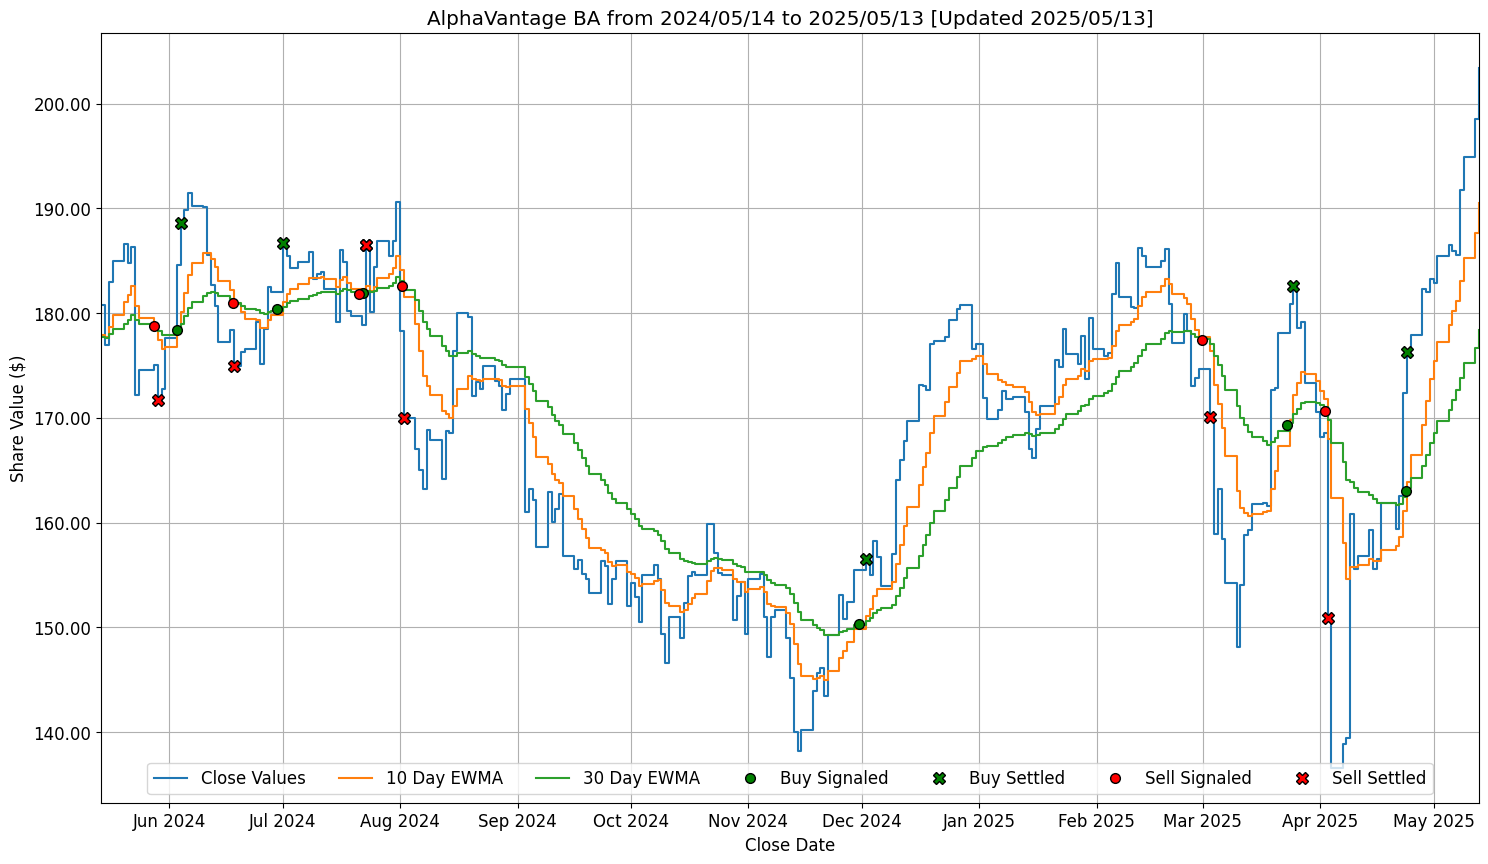
Task: Click the Sell Settled X near 170 in August 2024
Action: click(404, 418)
